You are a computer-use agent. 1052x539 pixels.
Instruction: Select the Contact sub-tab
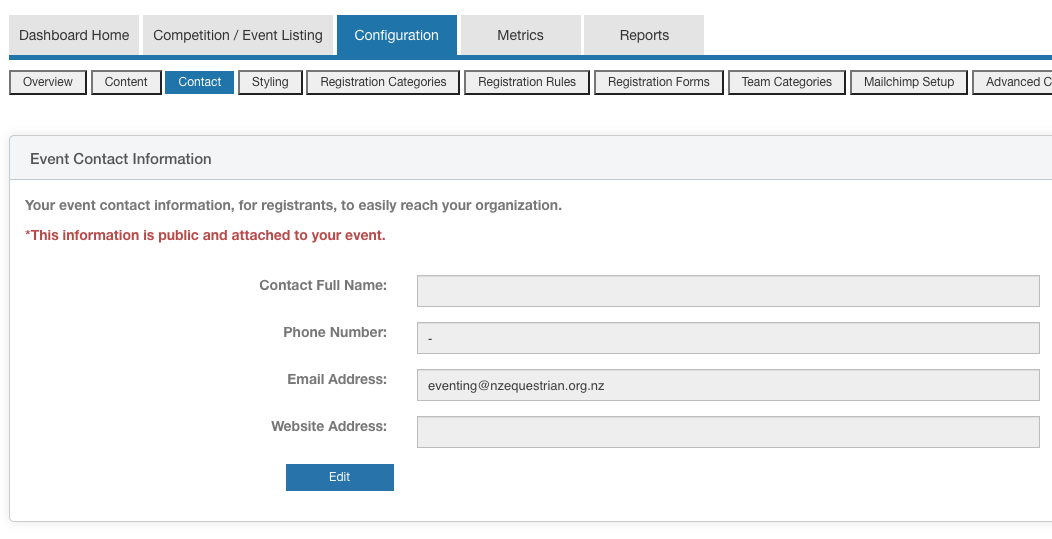(x=200, y=82)
